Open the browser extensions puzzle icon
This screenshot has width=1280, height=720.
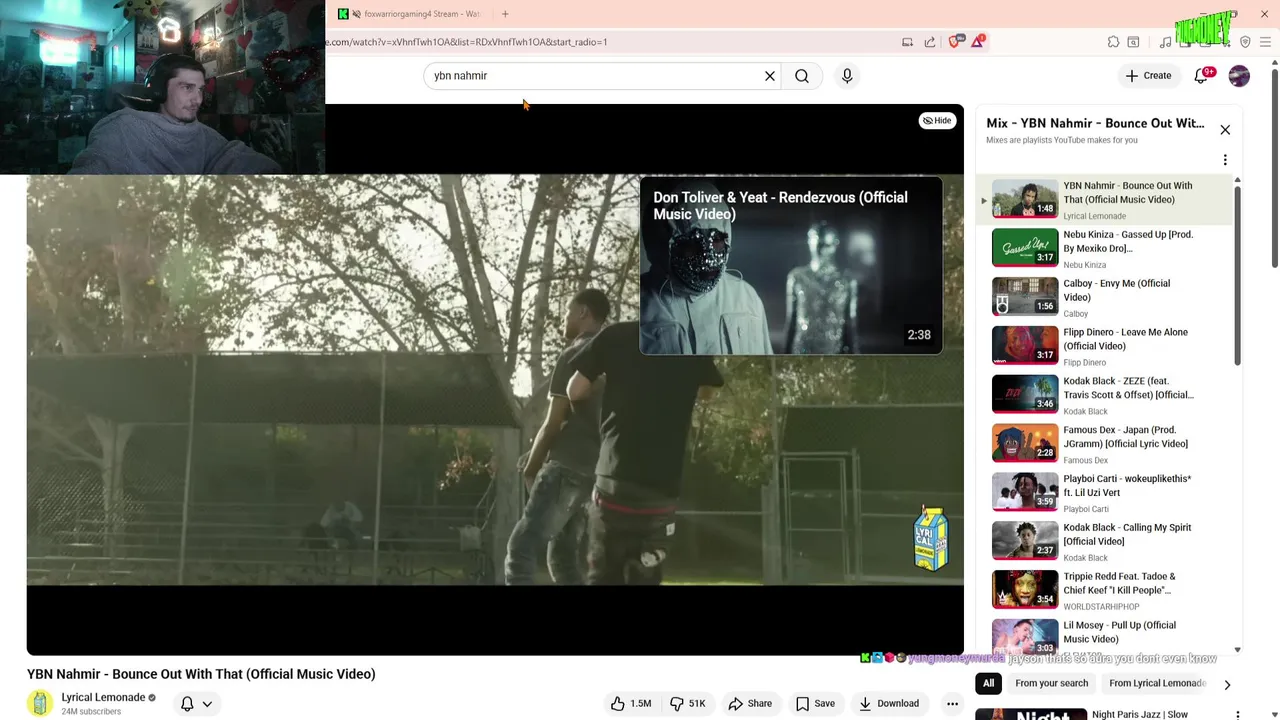[1113, 42]
